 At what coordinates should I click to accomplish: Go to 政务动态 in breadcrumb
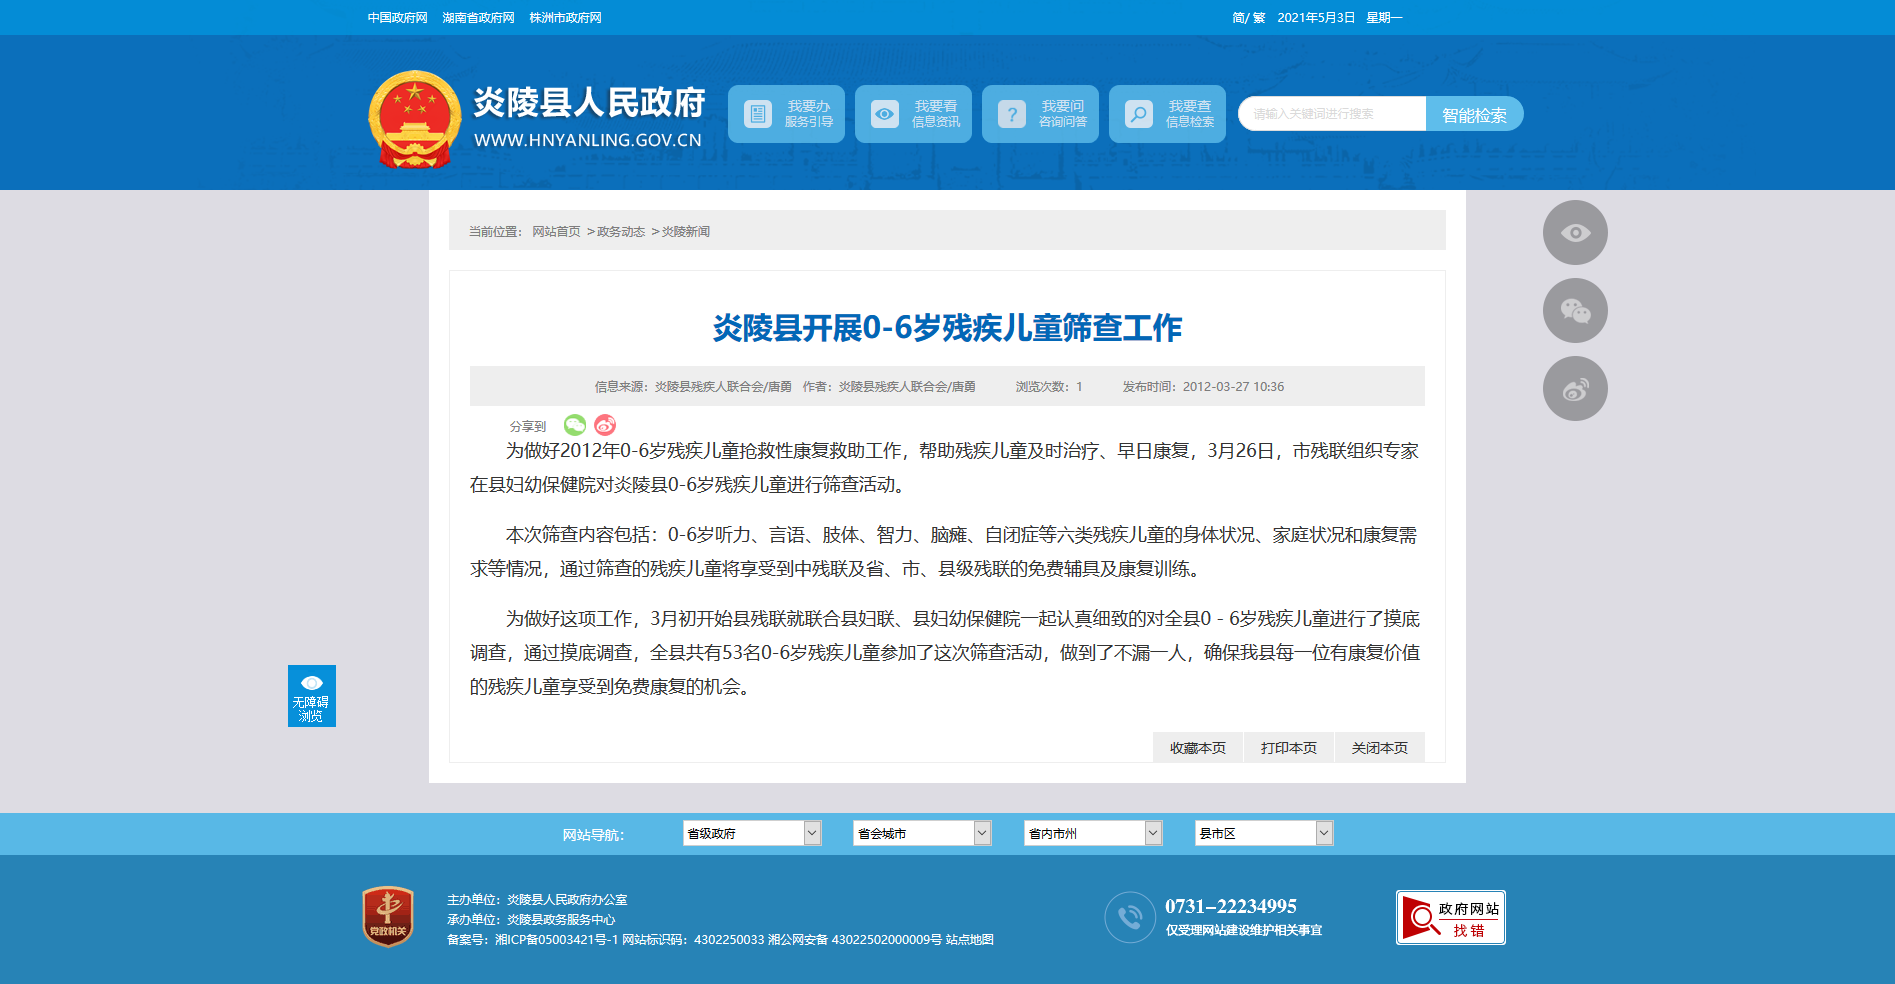621,232
